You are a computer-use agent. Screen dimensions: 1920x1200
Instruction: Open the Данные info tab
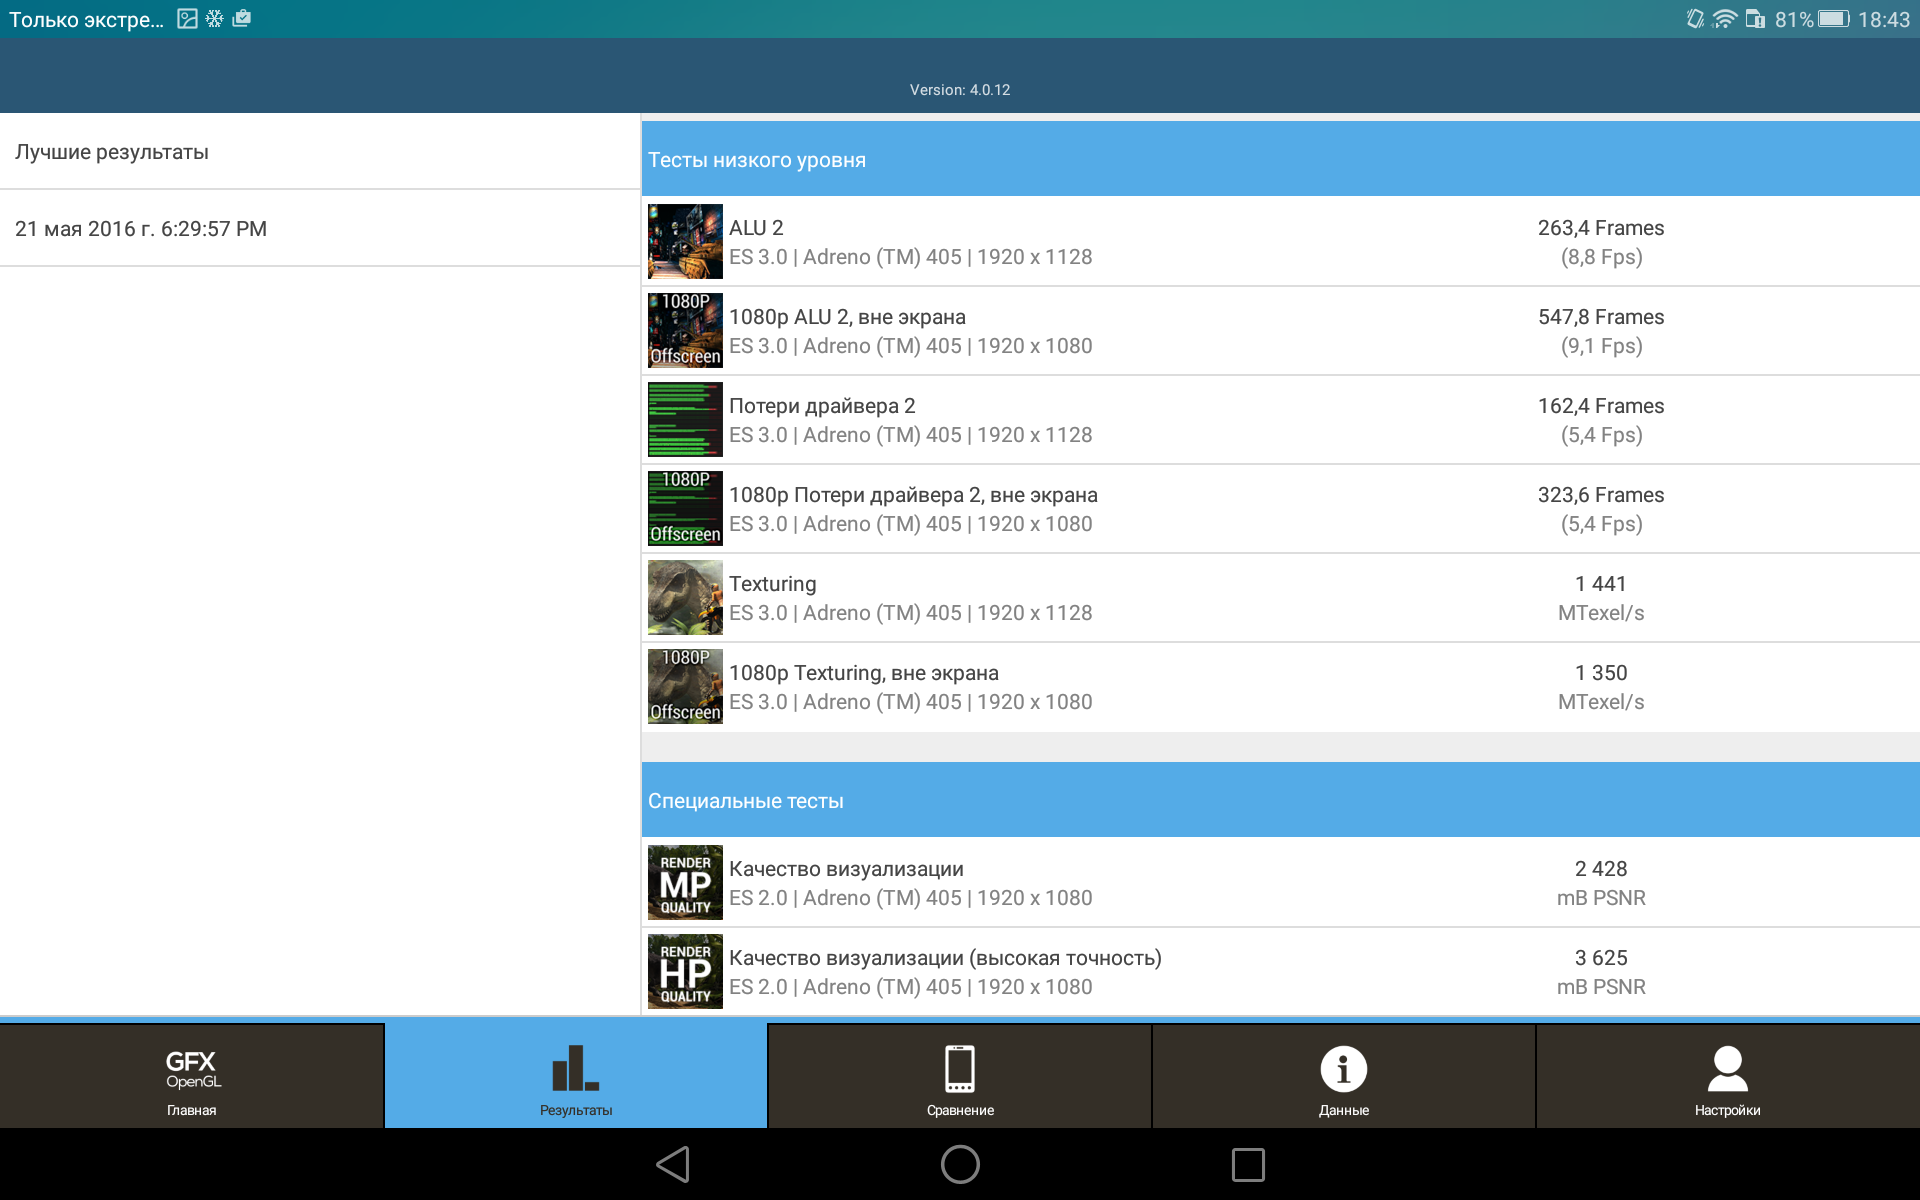click(1344, 1076)
